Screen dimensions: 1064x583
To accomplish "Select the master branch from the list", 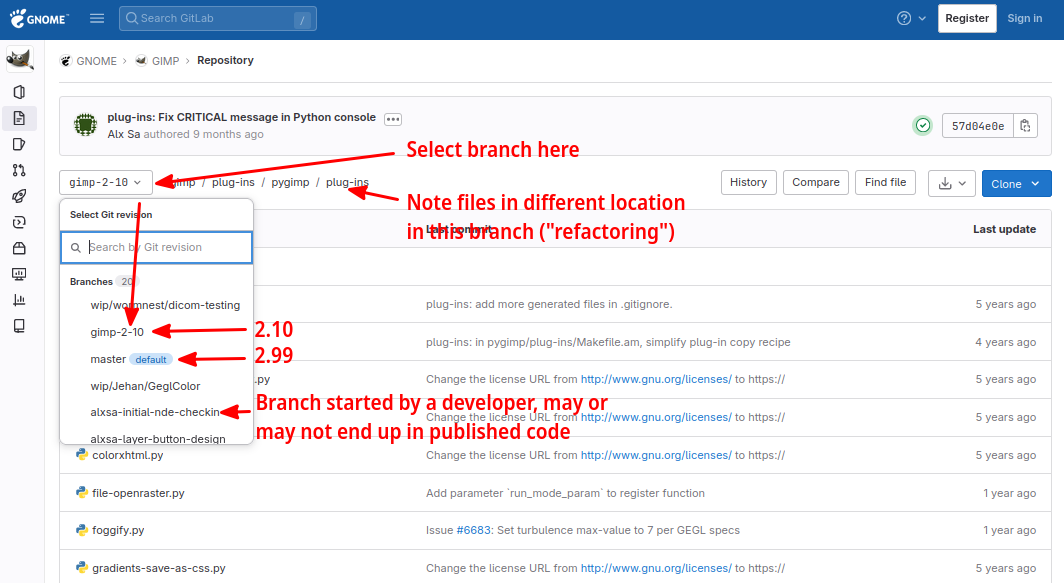I will [109, 359].
